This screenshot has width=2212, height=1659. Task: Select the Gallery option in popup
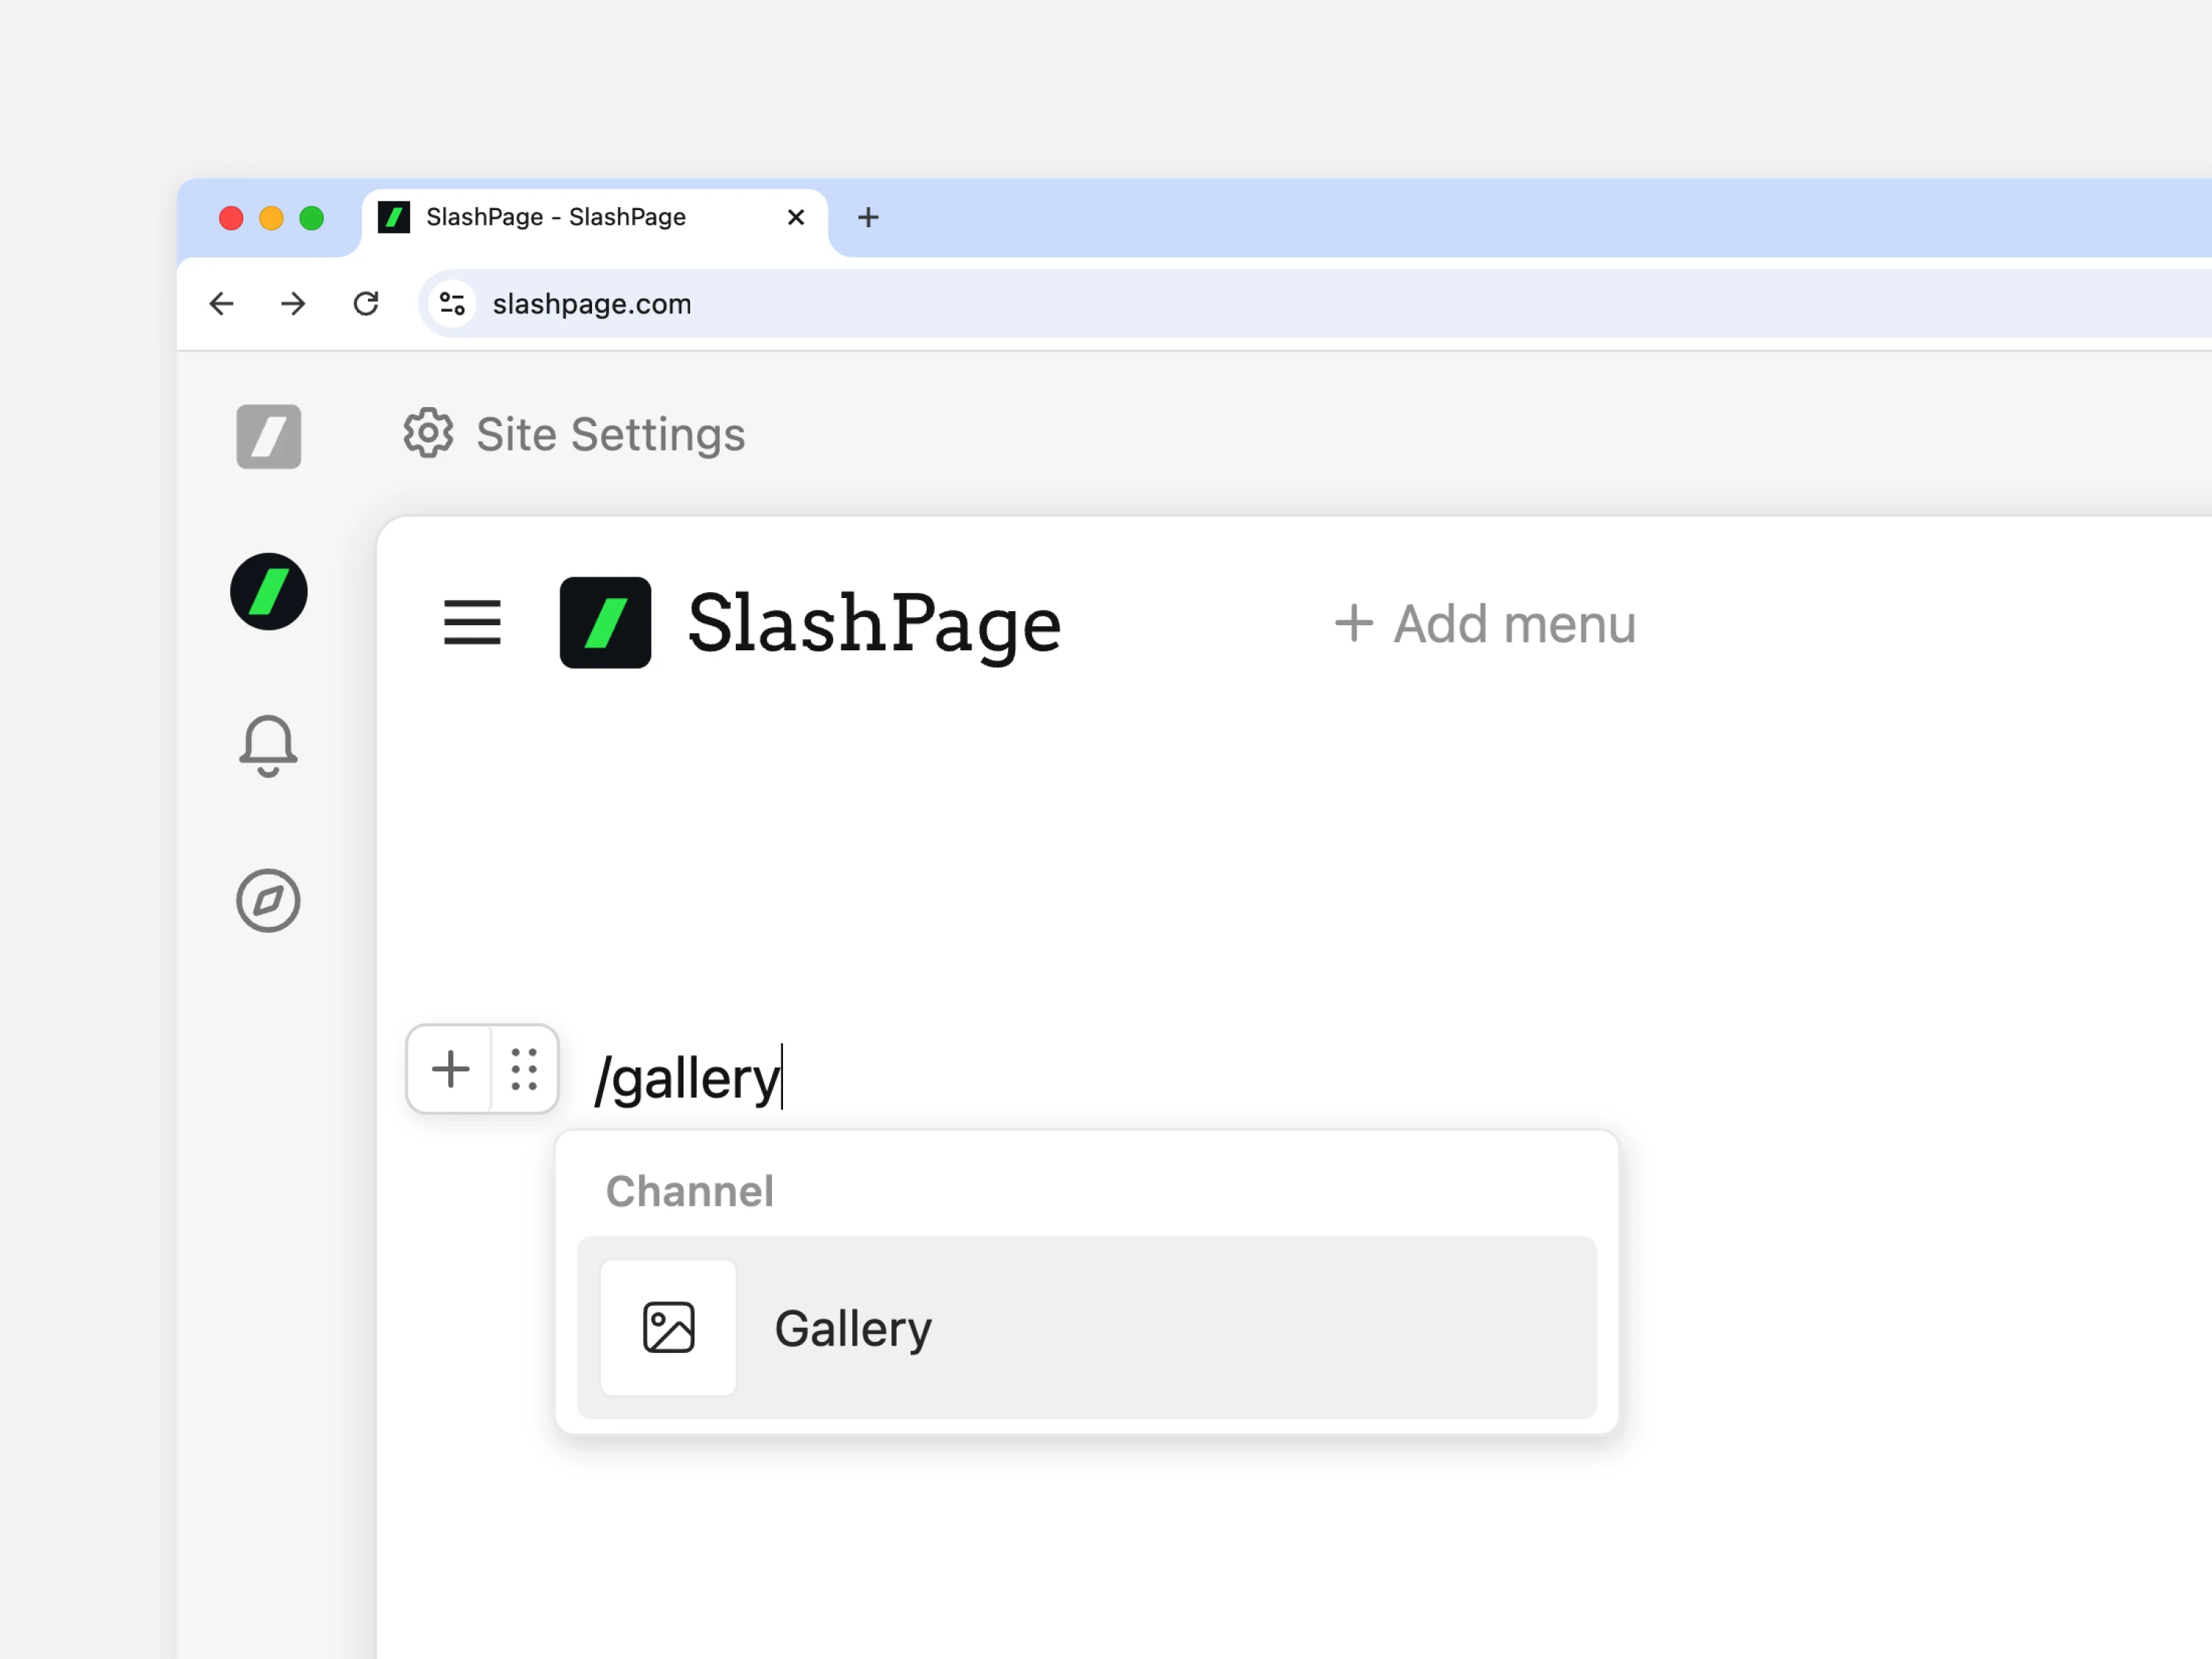1086,1327
